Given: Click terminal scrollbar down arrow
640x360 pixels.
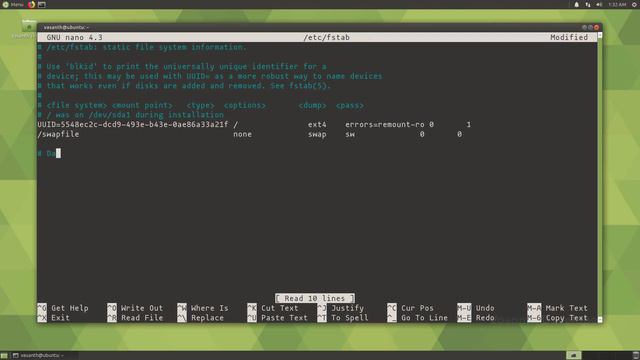Looking at the screenshot, I should click(x=600, y=320).
